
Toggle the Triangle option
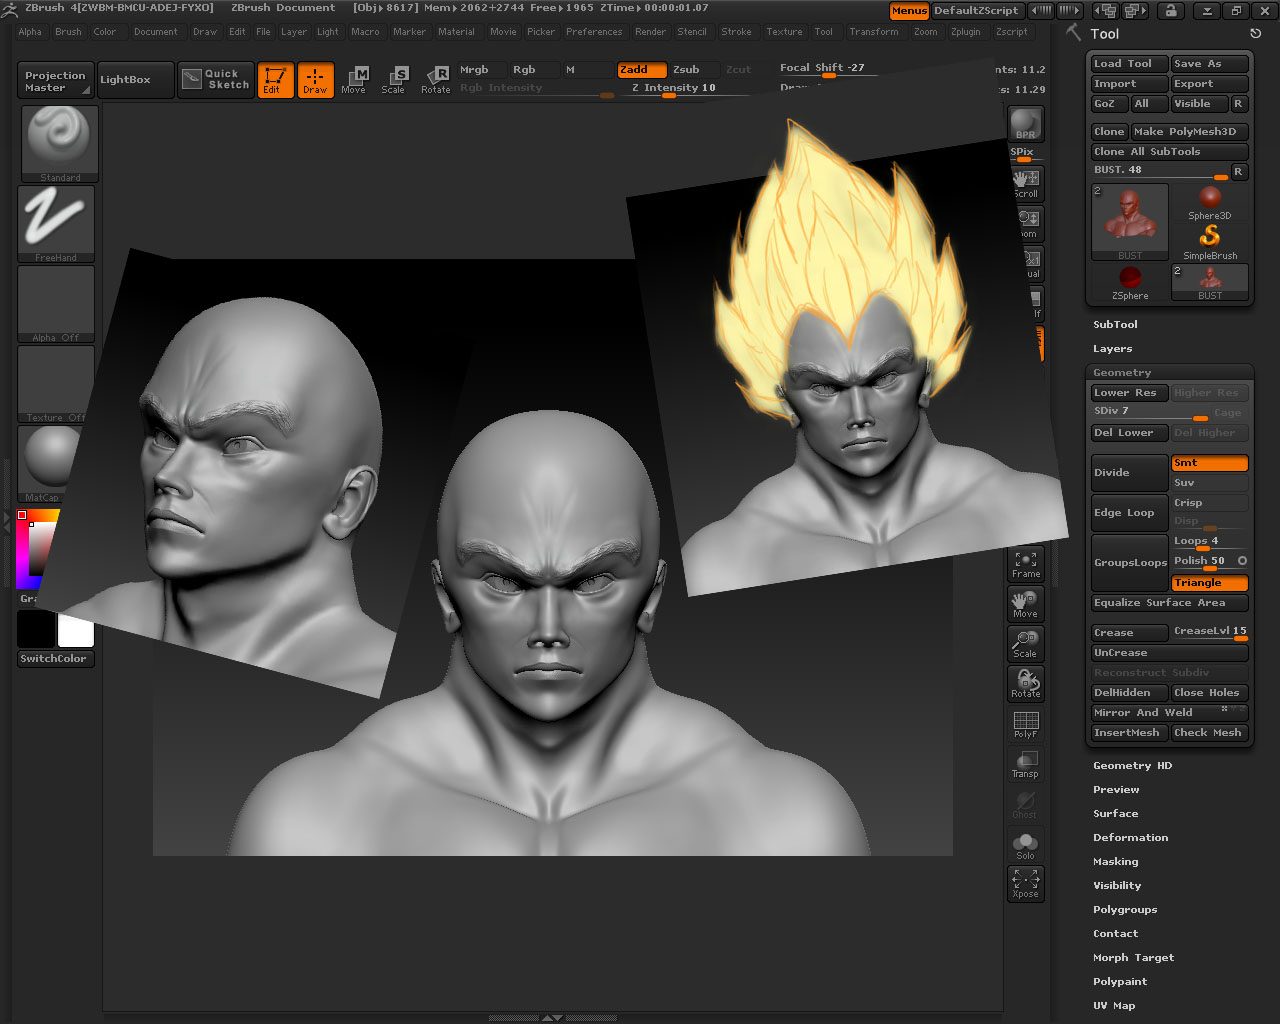click(x=1210, y=583)
